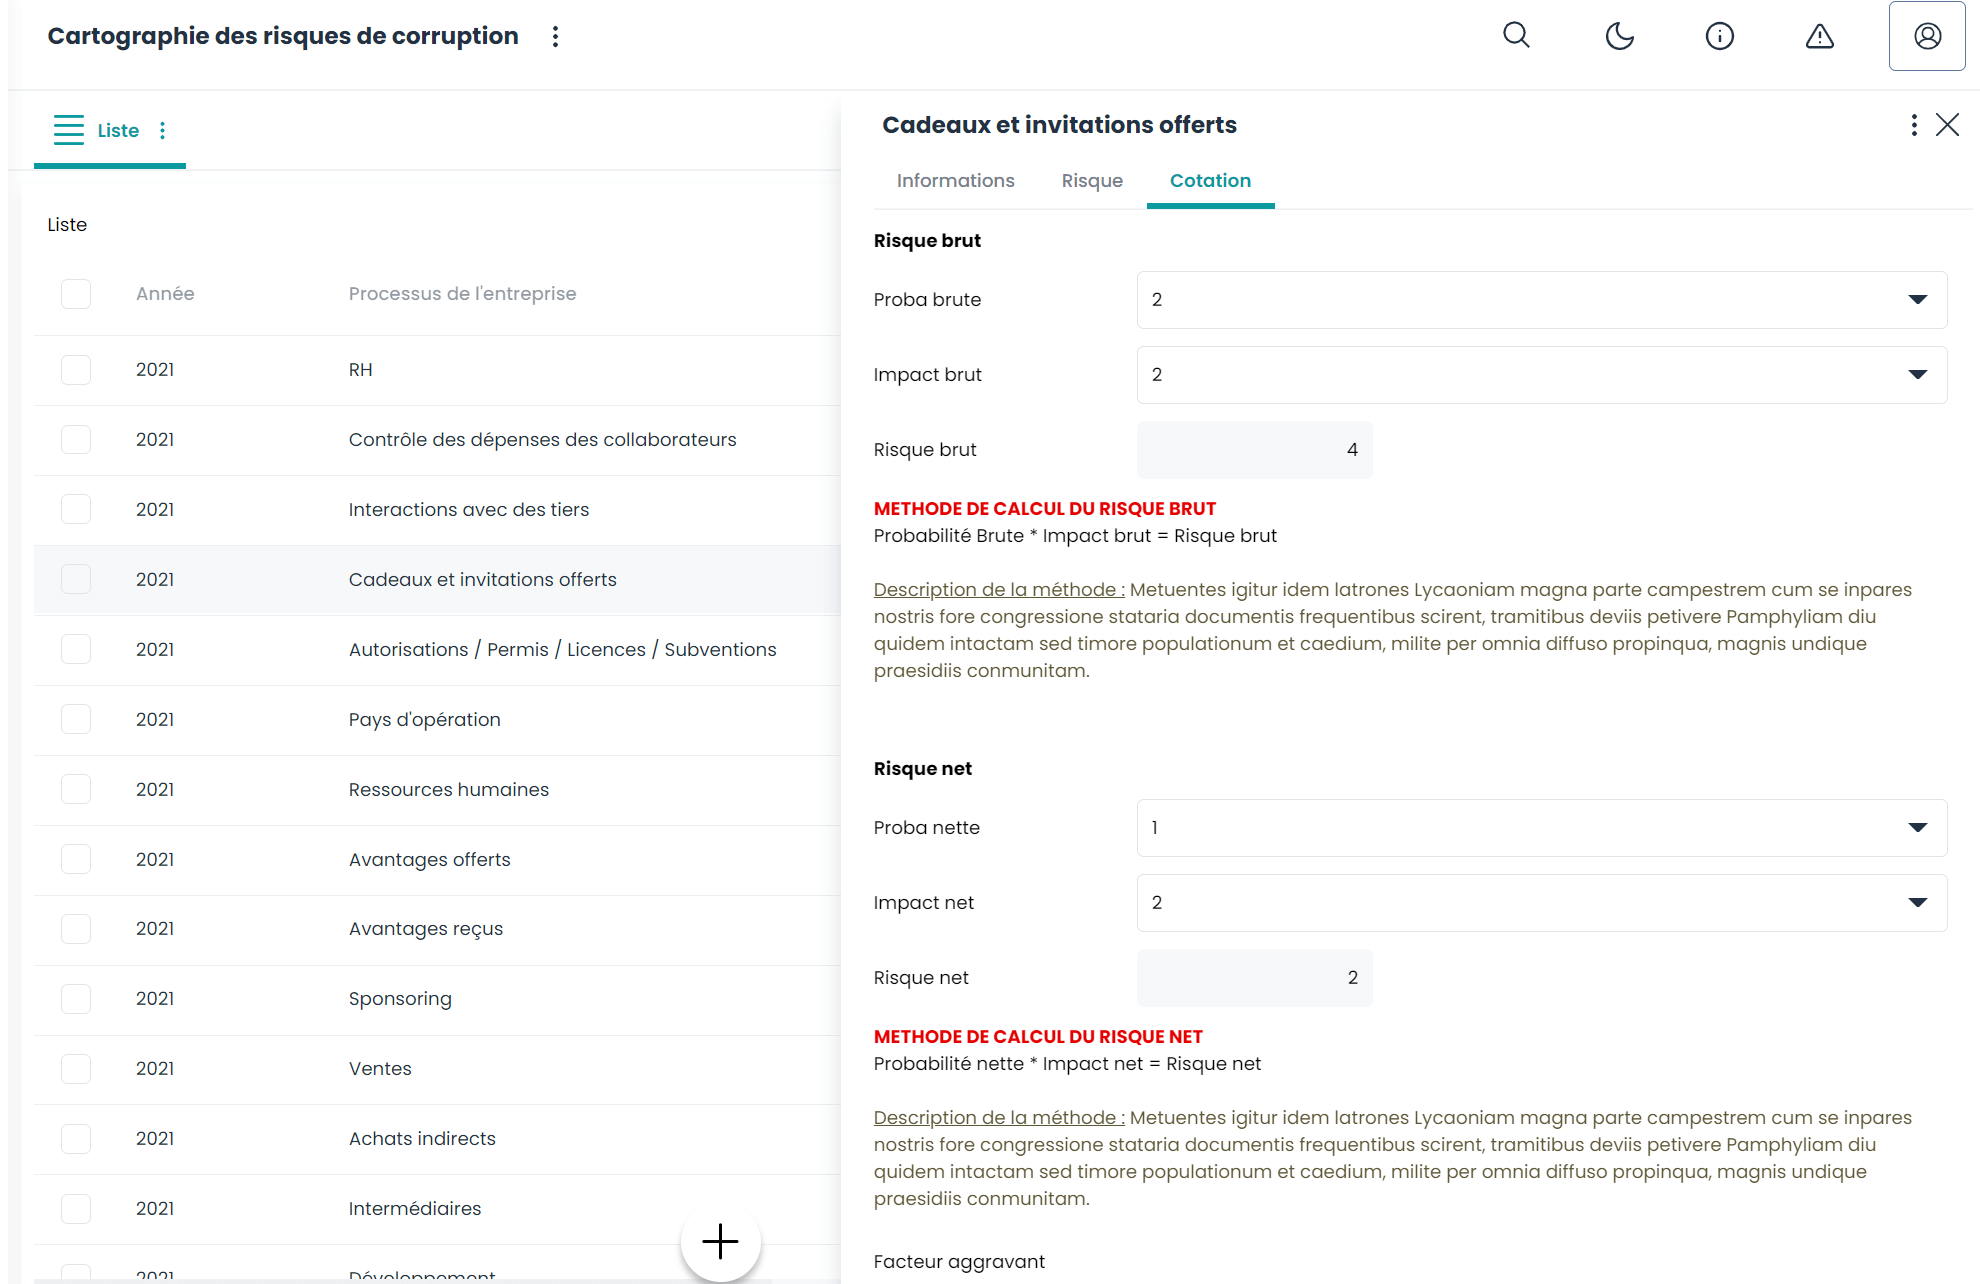The height and width of the screenshot is (1284, 1980).
Task: Click the Facteur aggravant label
Action: pyautogui.click(x=959, y=1262)
